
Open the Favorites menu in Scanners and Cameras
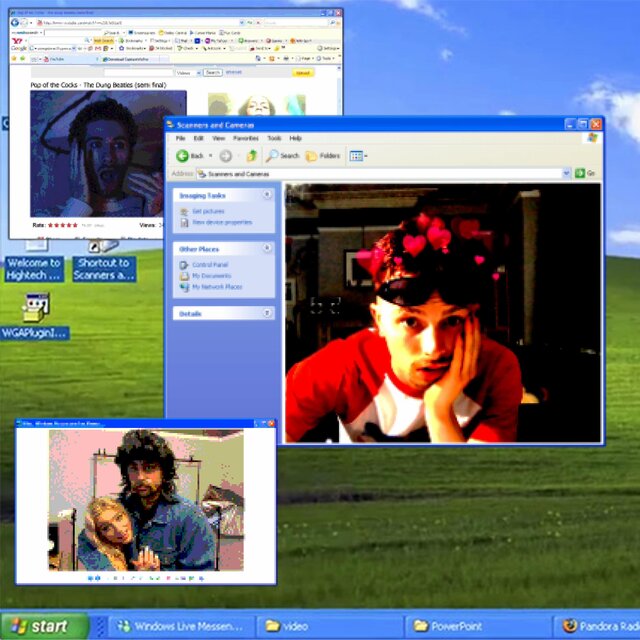246,138
